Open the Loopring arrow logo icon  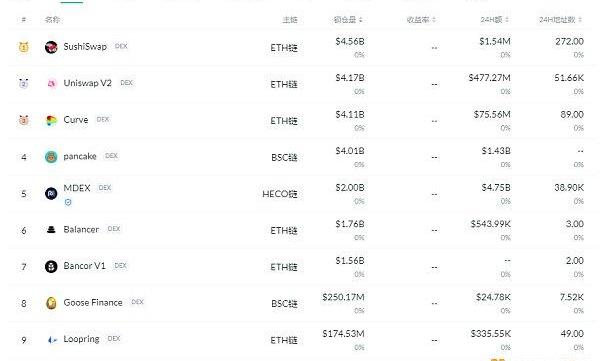52,340
